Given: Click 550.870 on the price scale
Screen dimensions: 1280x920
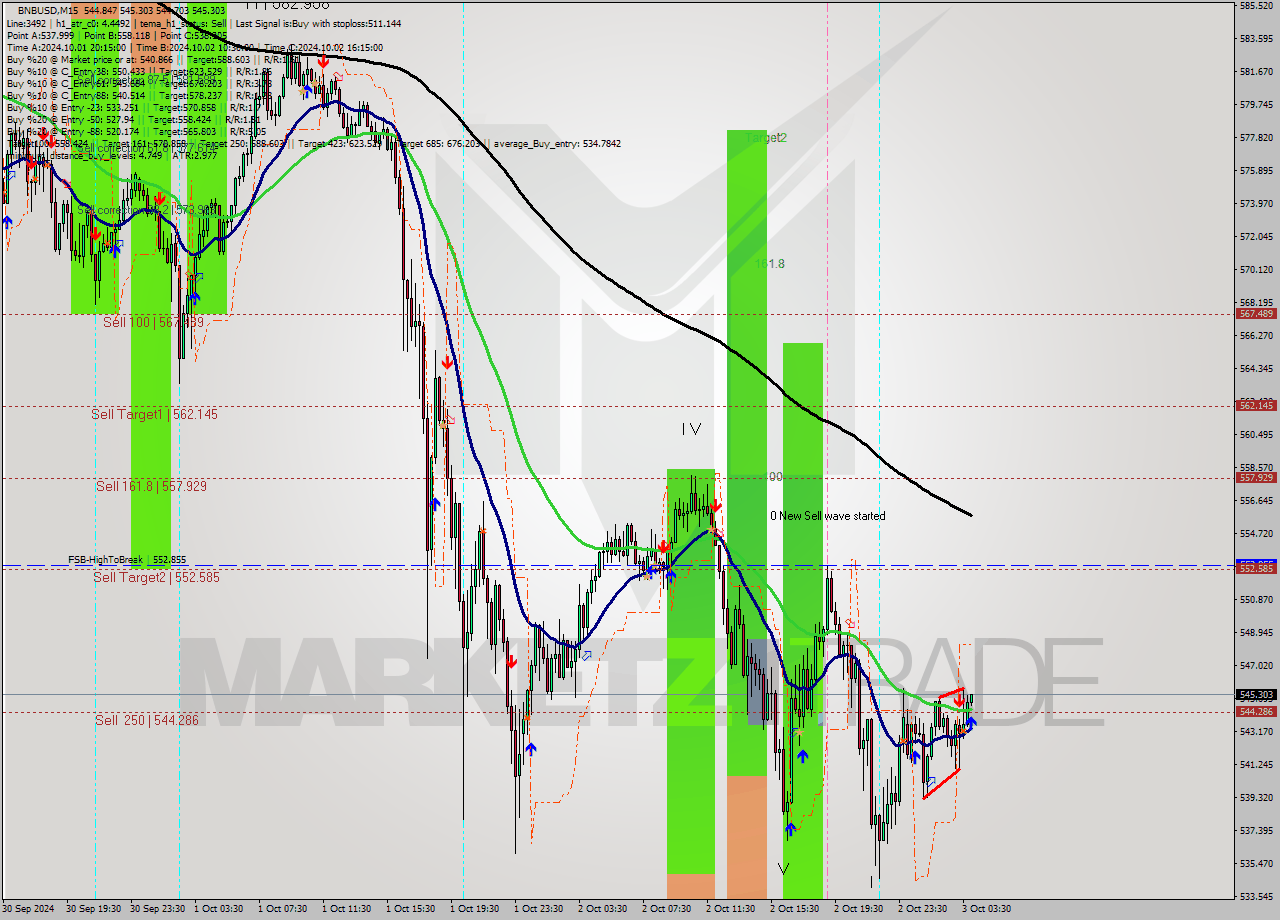Looking at the screenshot, I should [x=1256, y=600].
